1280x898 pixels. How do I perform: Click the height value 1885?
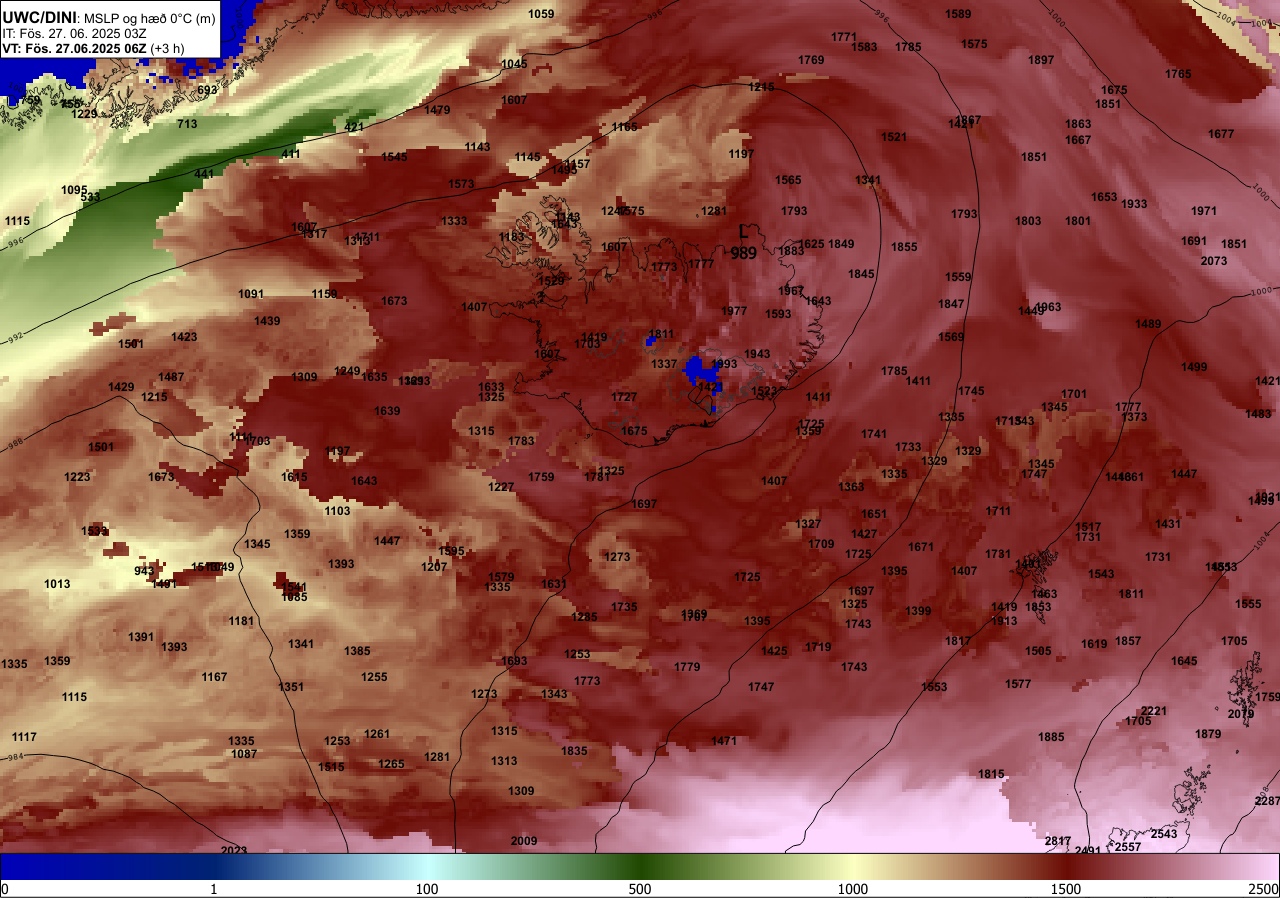point(1051,737)
